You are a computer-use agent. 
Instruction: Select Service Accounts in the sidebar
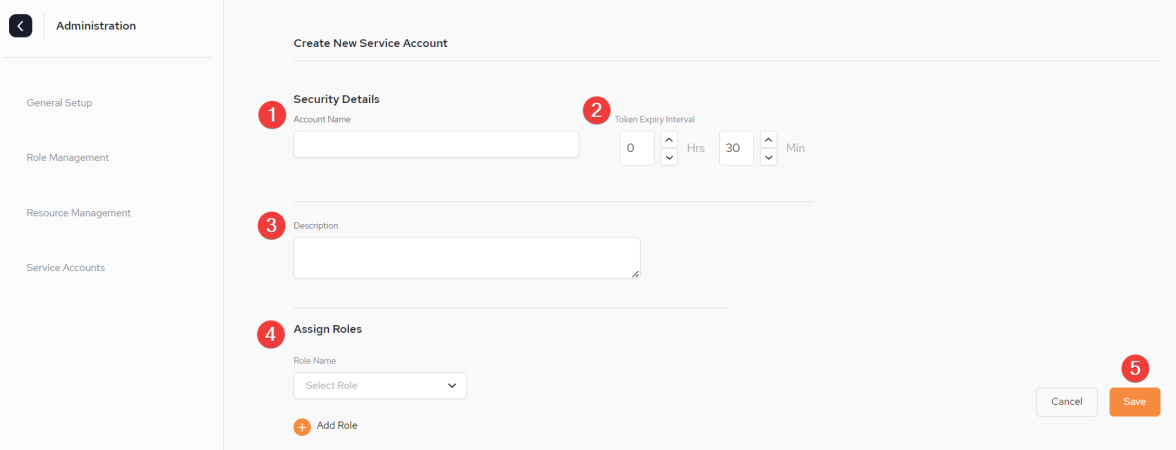pyautogui.click(x=65, y=267)
